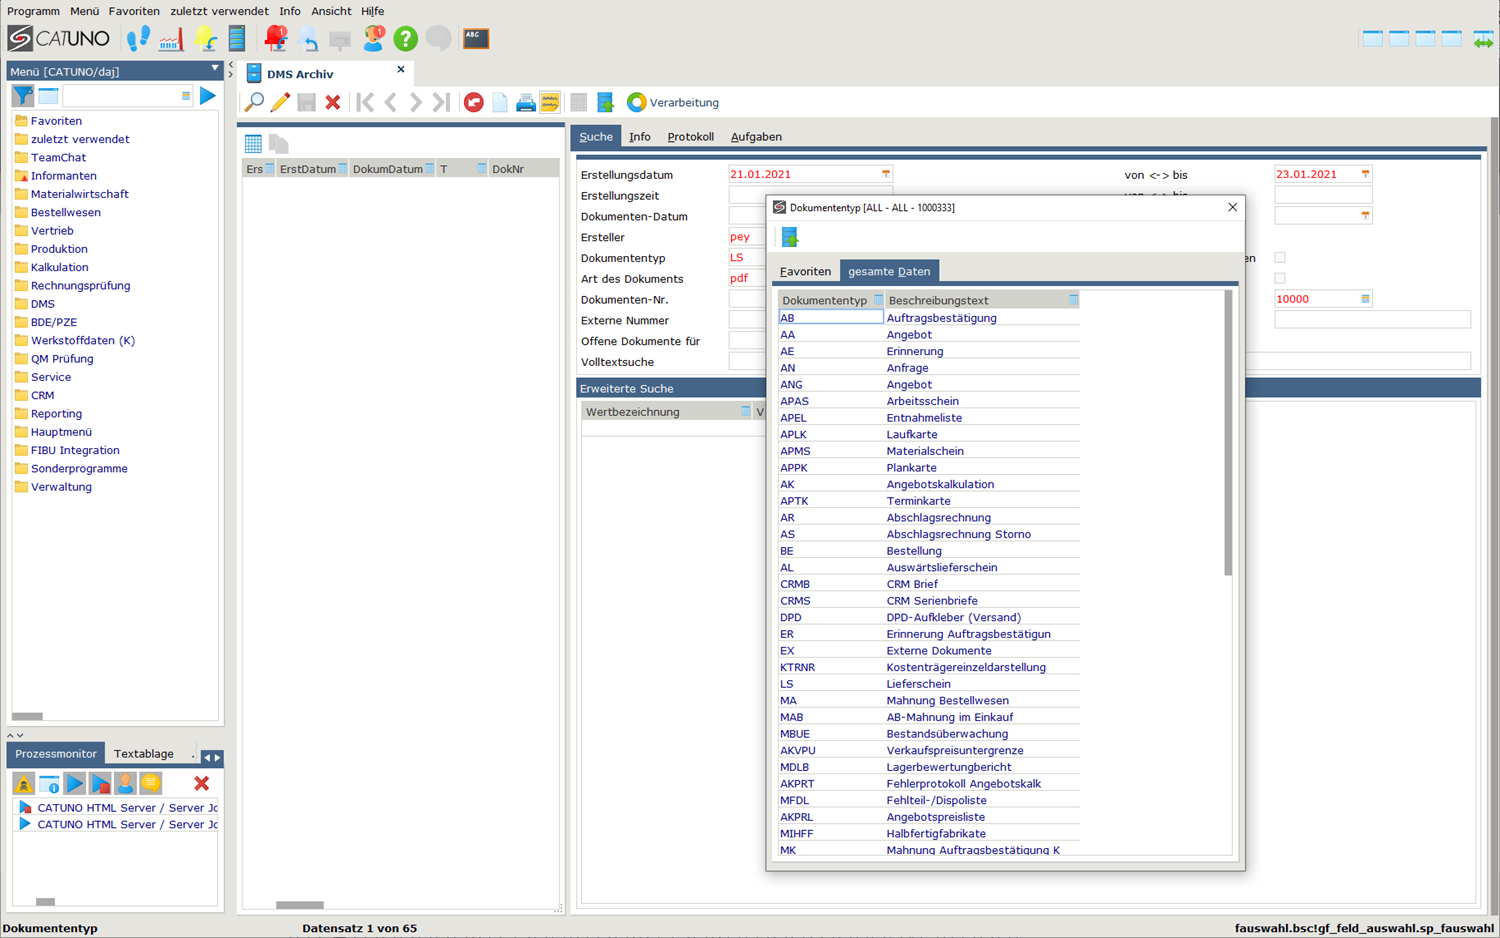
Task: Click the green question mark help icon
Action: click(405, 39)
